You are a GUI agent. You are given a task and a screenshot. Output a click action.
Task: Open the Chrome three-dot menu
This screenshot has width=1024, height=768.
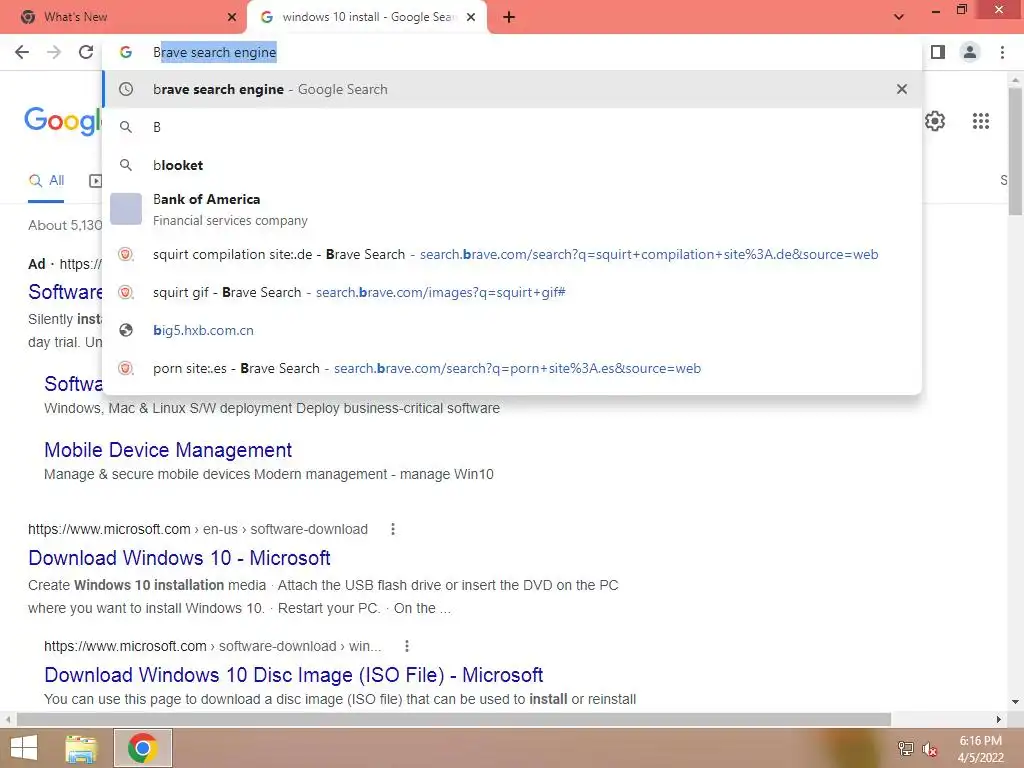pyautogui.click(x=1002, y=52)
